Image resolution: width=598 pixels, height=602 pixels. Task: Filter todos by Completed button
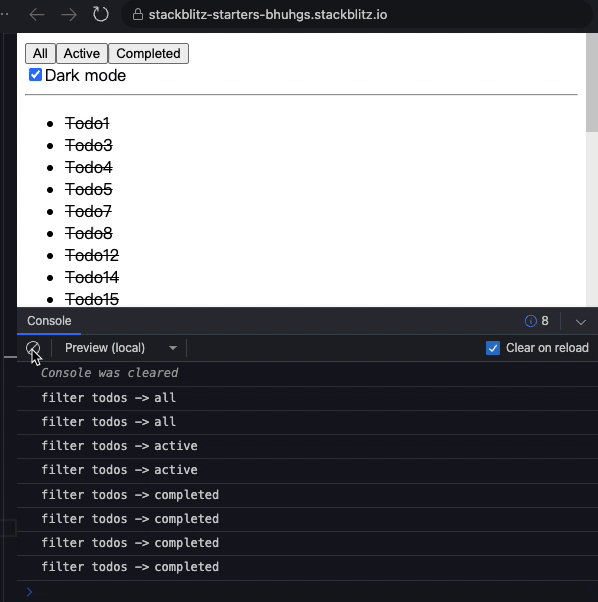148,53
